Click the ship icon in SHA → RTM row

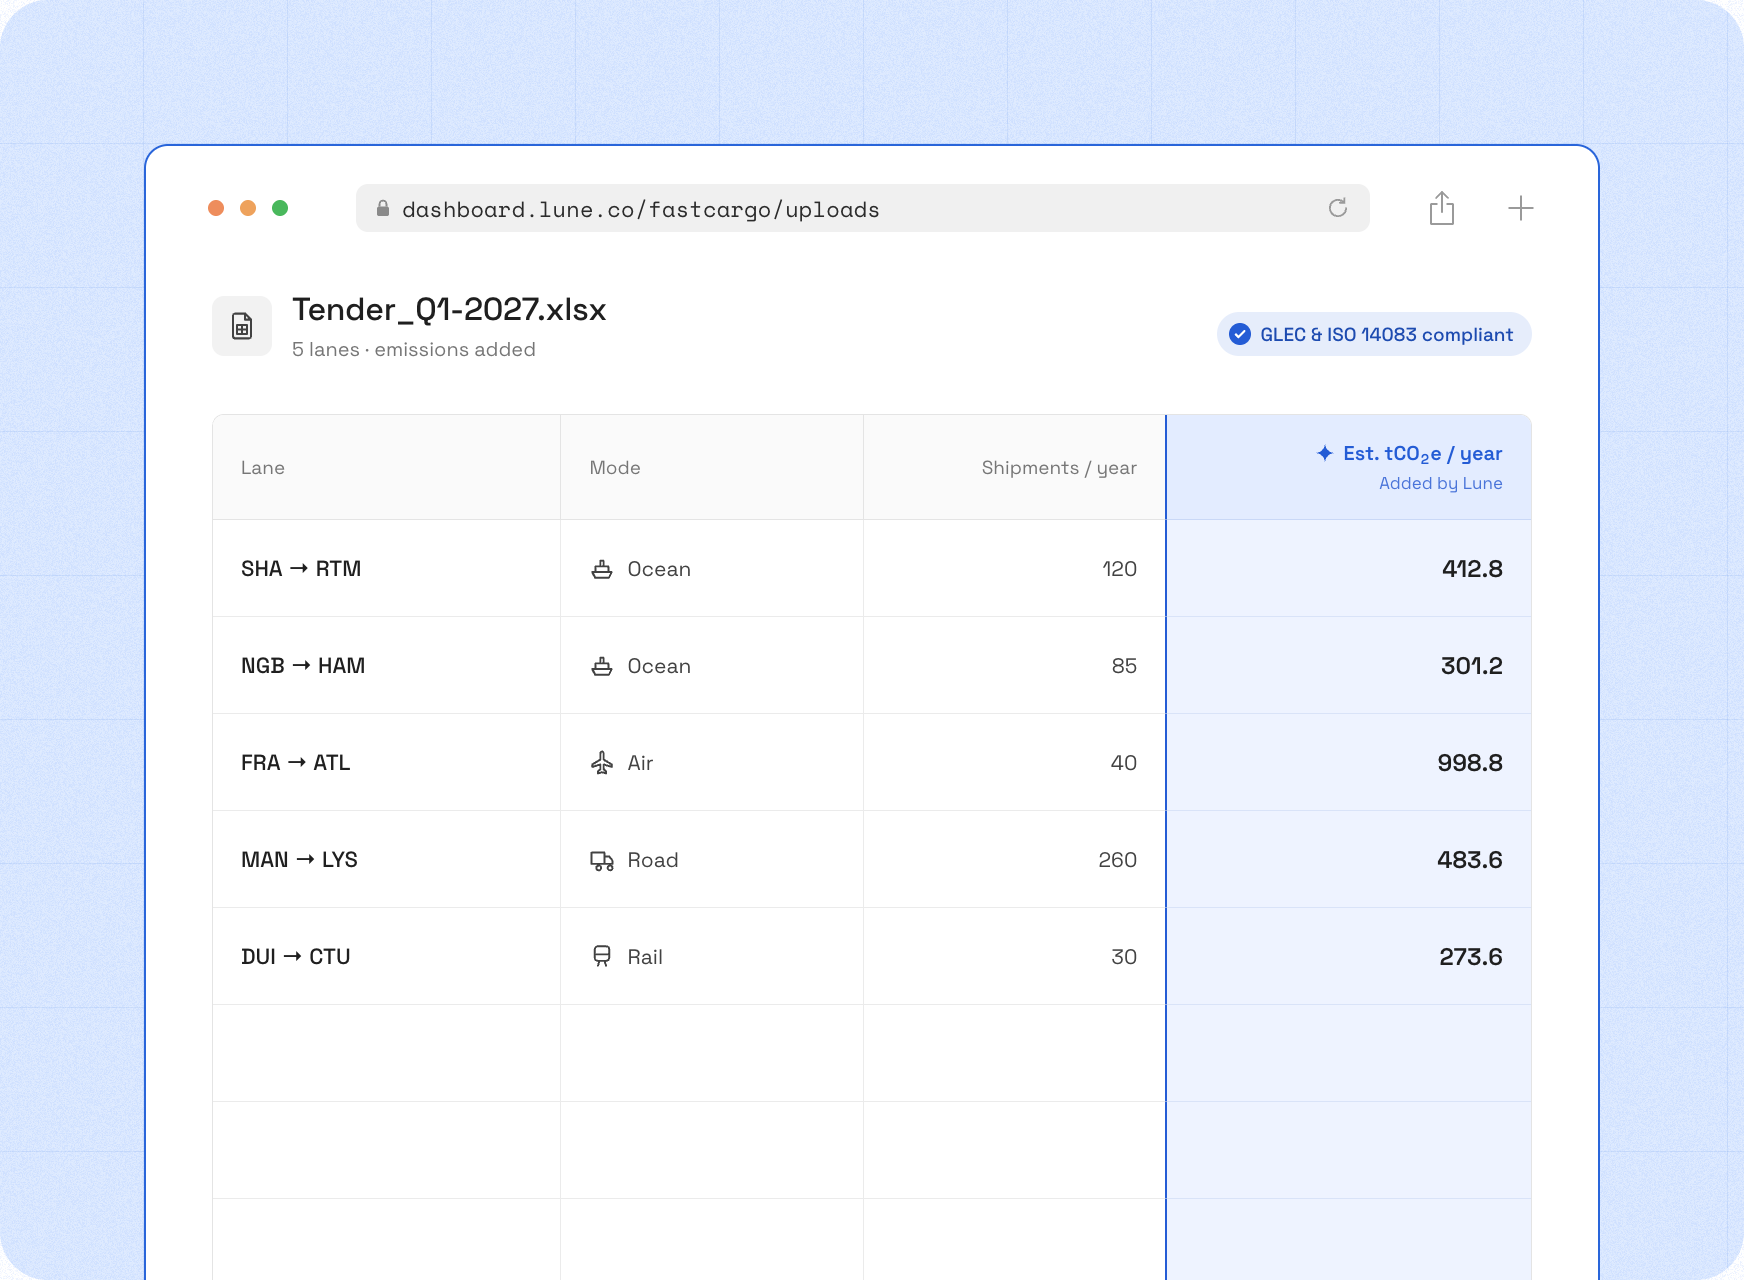pyautogui.click(x=602, y=569)
